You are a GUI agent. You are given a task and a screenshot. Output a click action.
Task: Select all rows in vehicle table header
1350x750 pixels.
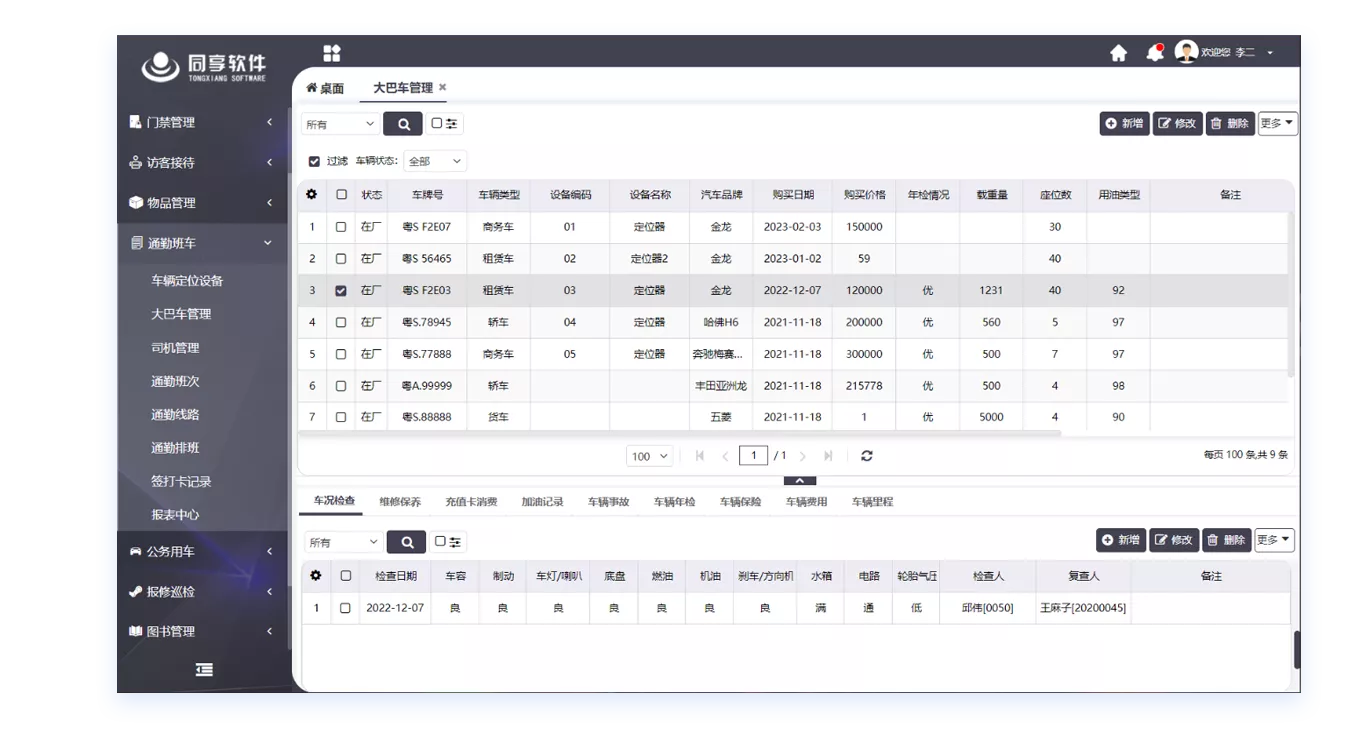tap(342, 195)
